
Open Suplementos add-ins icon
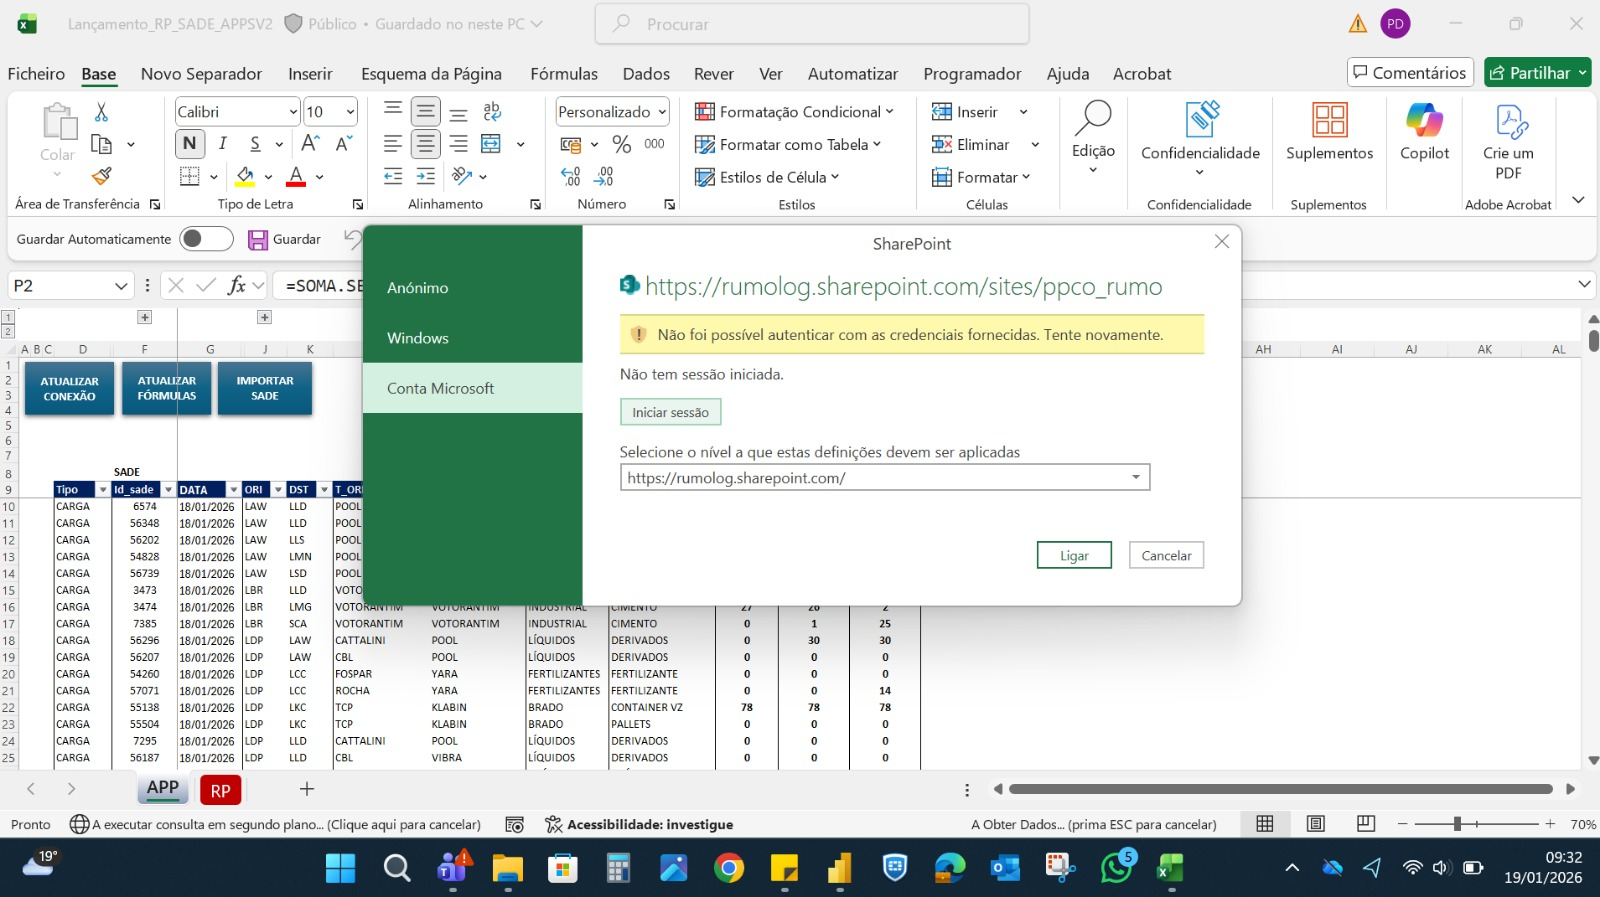[x=1329, y=121]
